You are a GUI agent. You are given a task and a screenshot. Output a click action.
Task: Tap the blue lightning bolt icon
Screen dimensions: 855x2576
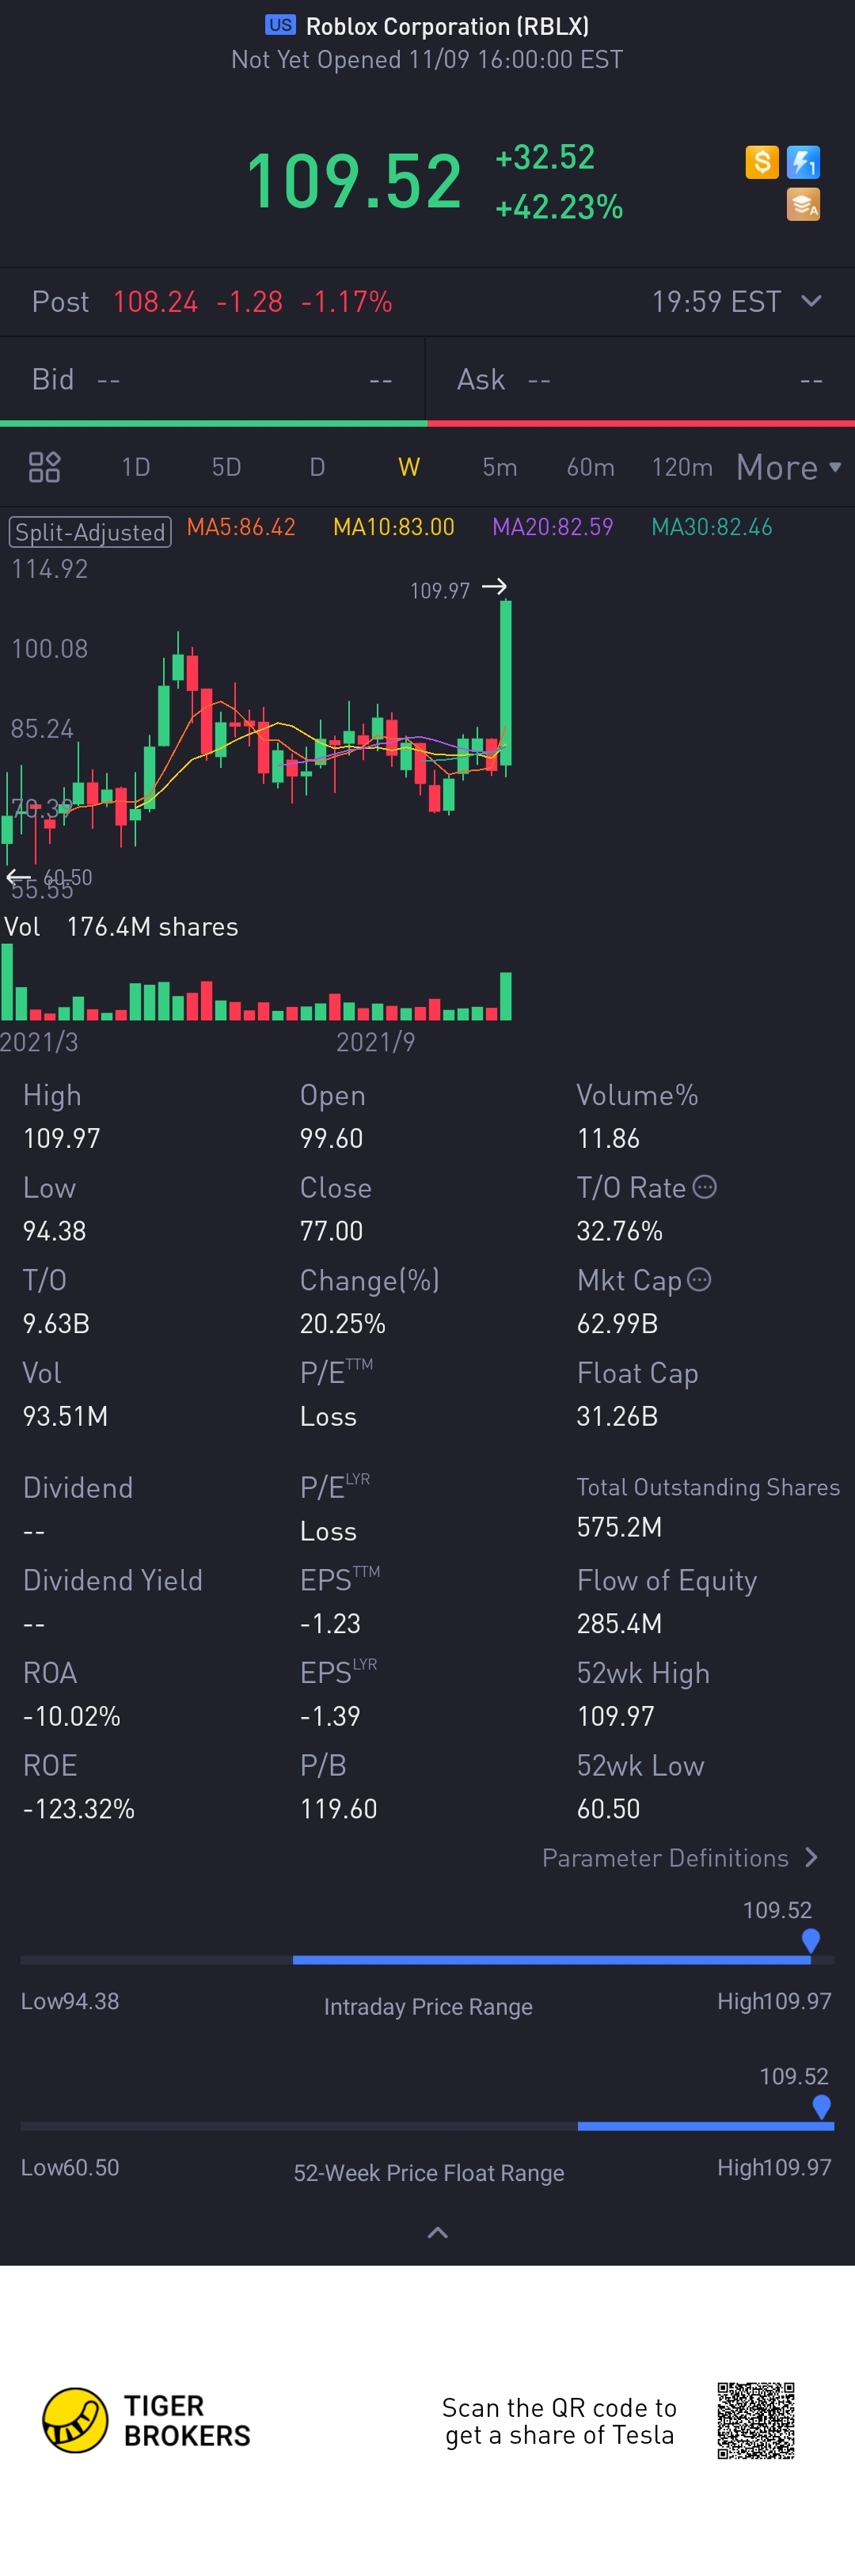point(803,161)
